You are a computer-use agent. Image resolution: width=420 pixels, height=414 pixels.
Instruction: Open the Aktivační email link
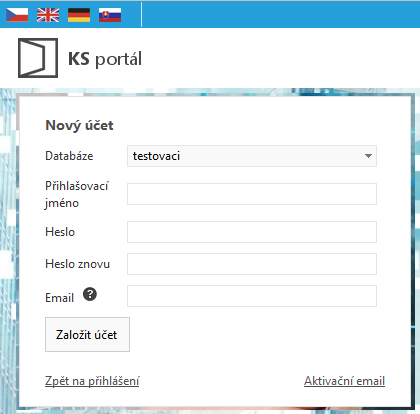344,381
